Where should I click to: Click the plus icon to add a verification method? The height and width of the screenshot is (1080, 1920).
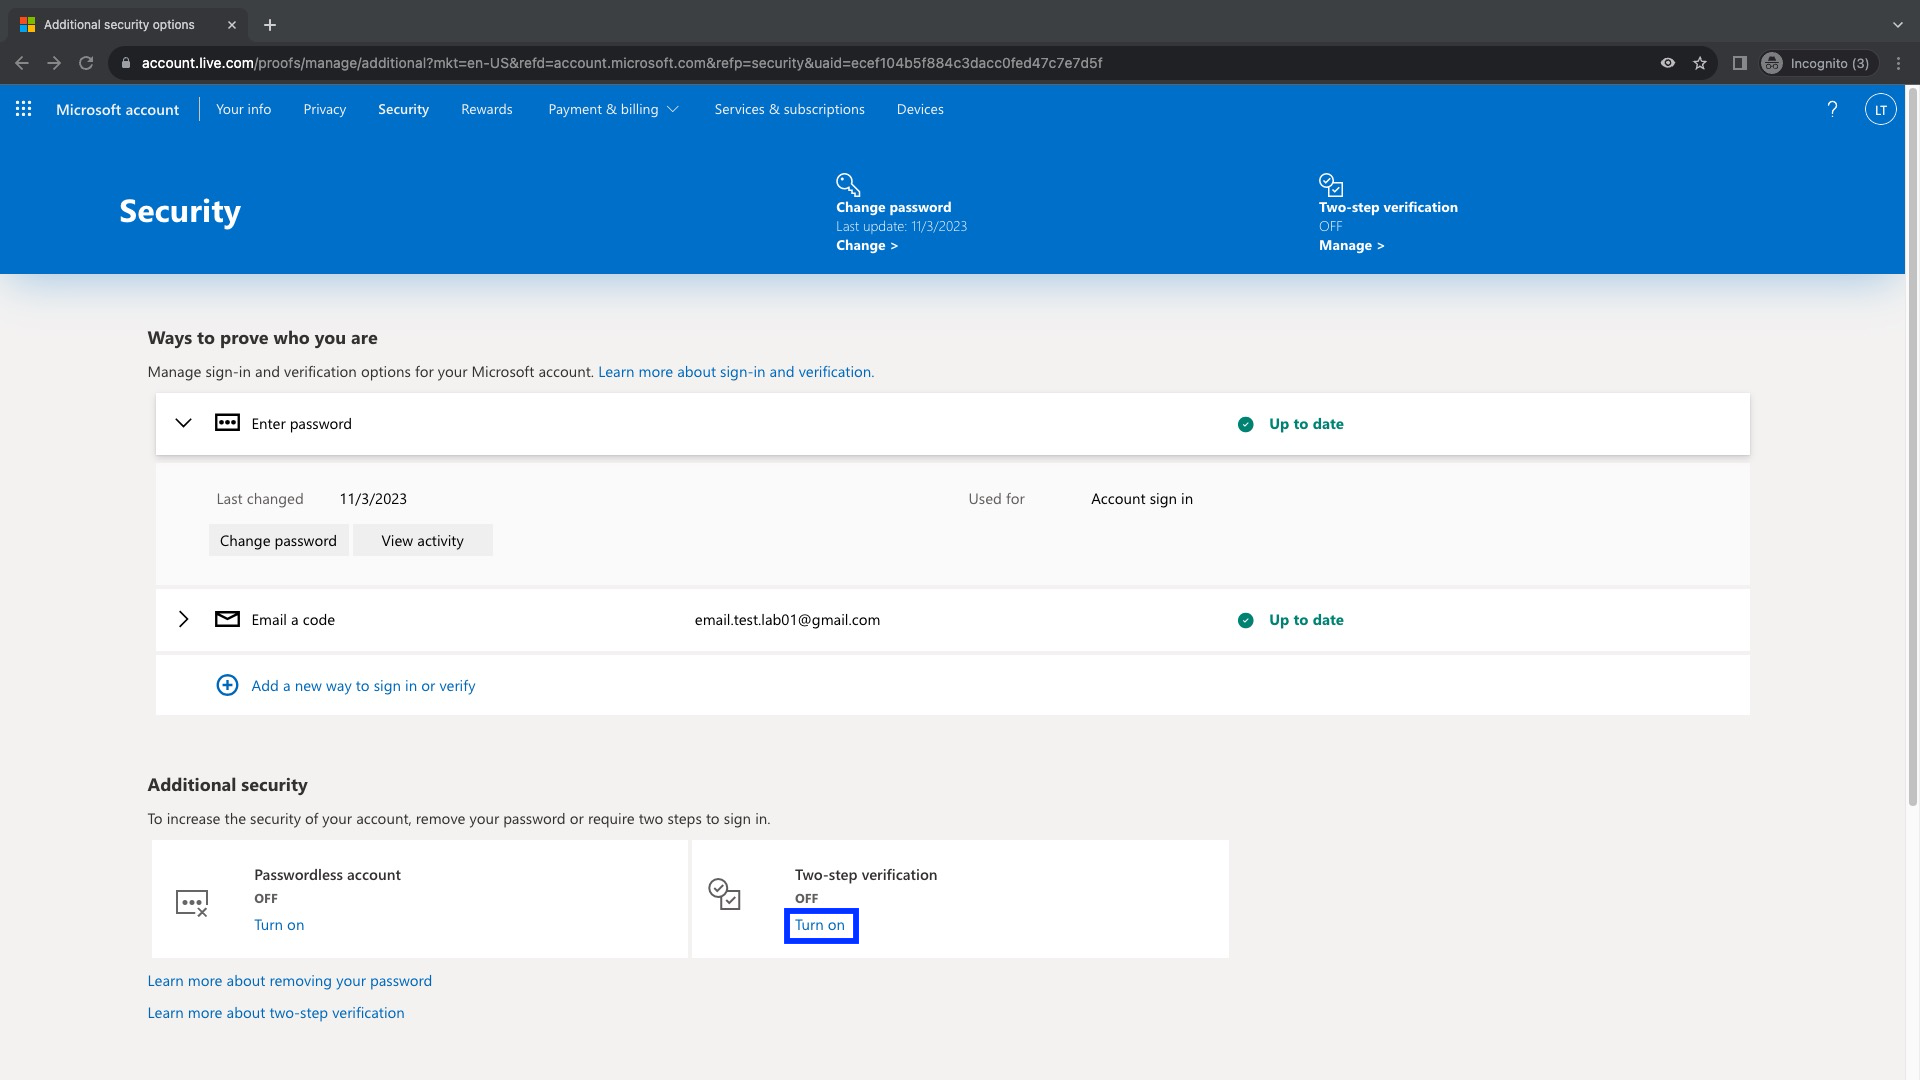[227, 685]
